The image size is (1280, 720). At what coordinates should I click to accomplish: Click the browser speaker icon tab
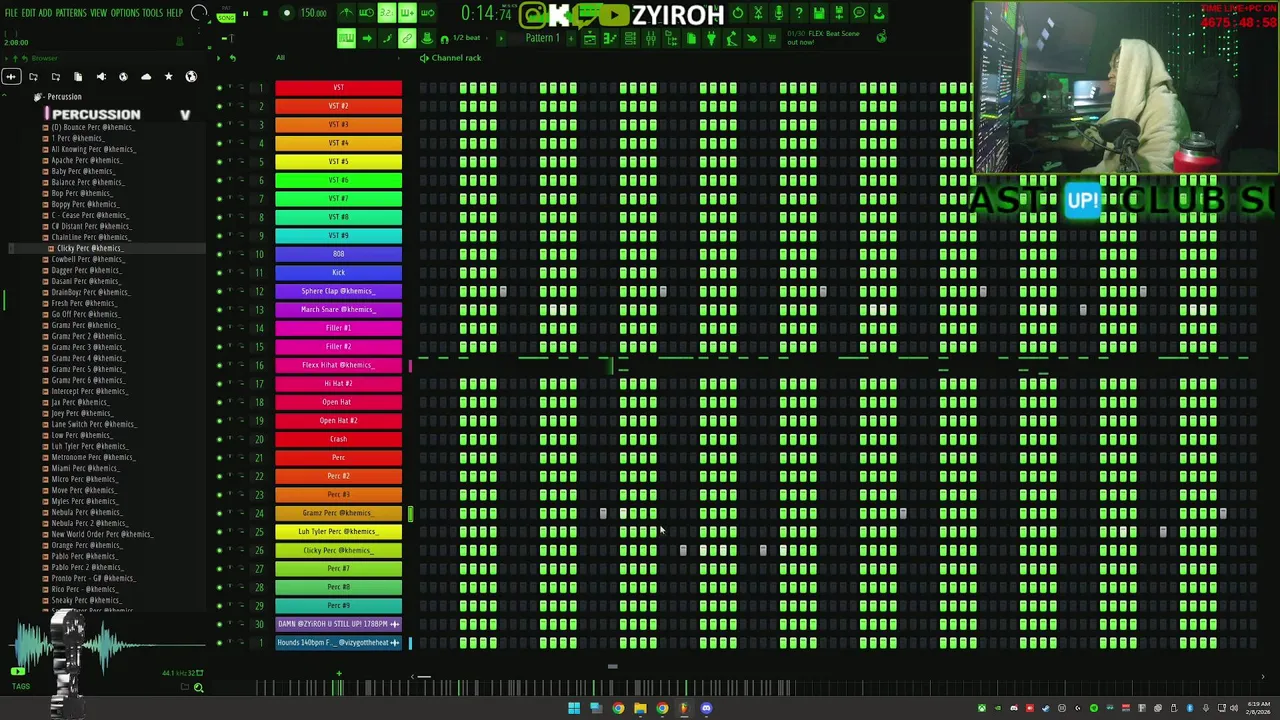coord(101,76)
